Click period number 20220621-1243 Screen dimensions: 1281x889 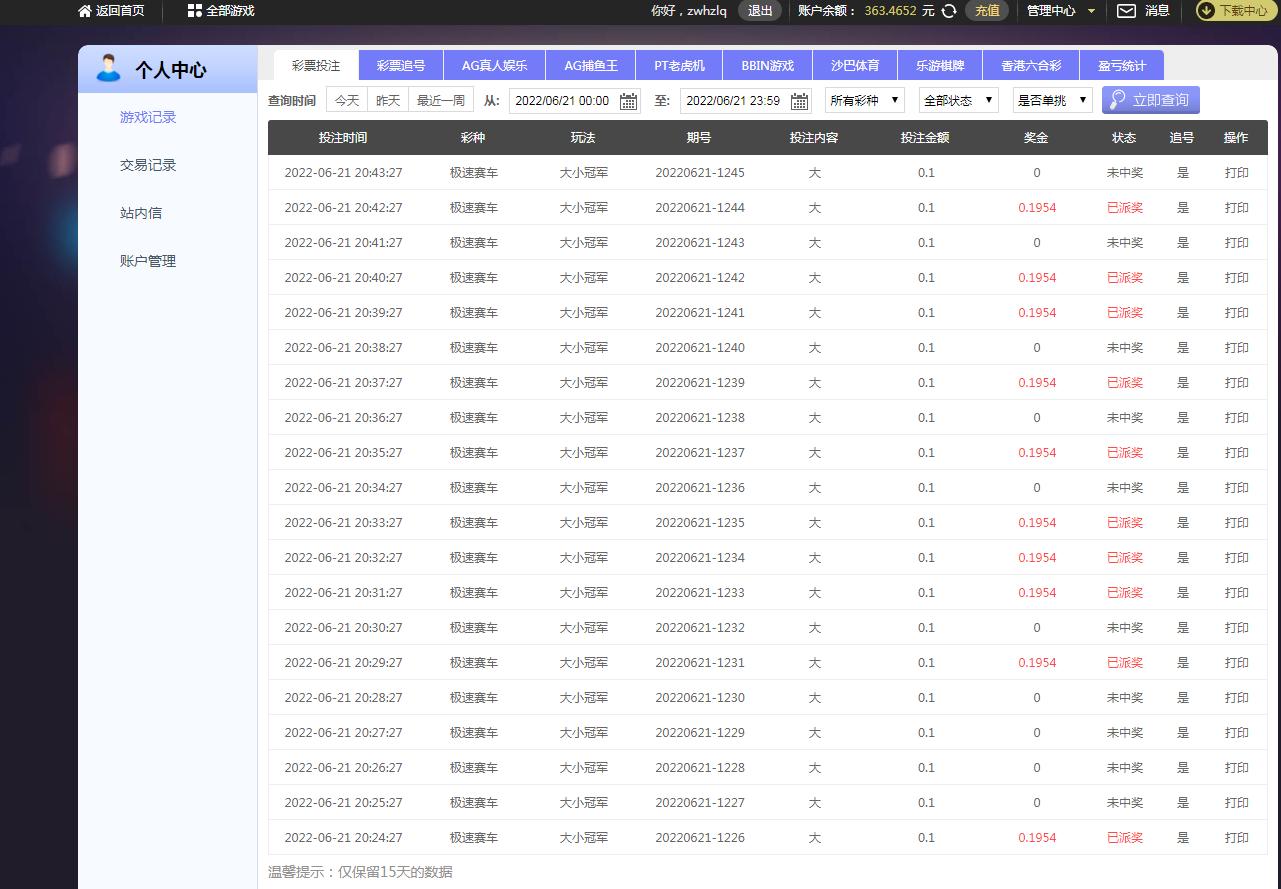(700, 242)
